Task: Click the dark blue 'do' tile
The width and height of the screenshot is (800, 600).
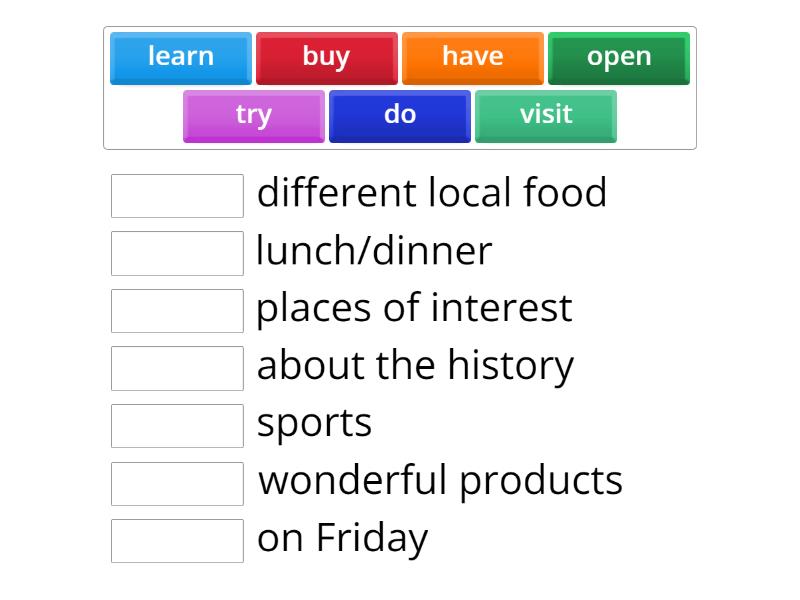Action: click(x=399, y=115)
